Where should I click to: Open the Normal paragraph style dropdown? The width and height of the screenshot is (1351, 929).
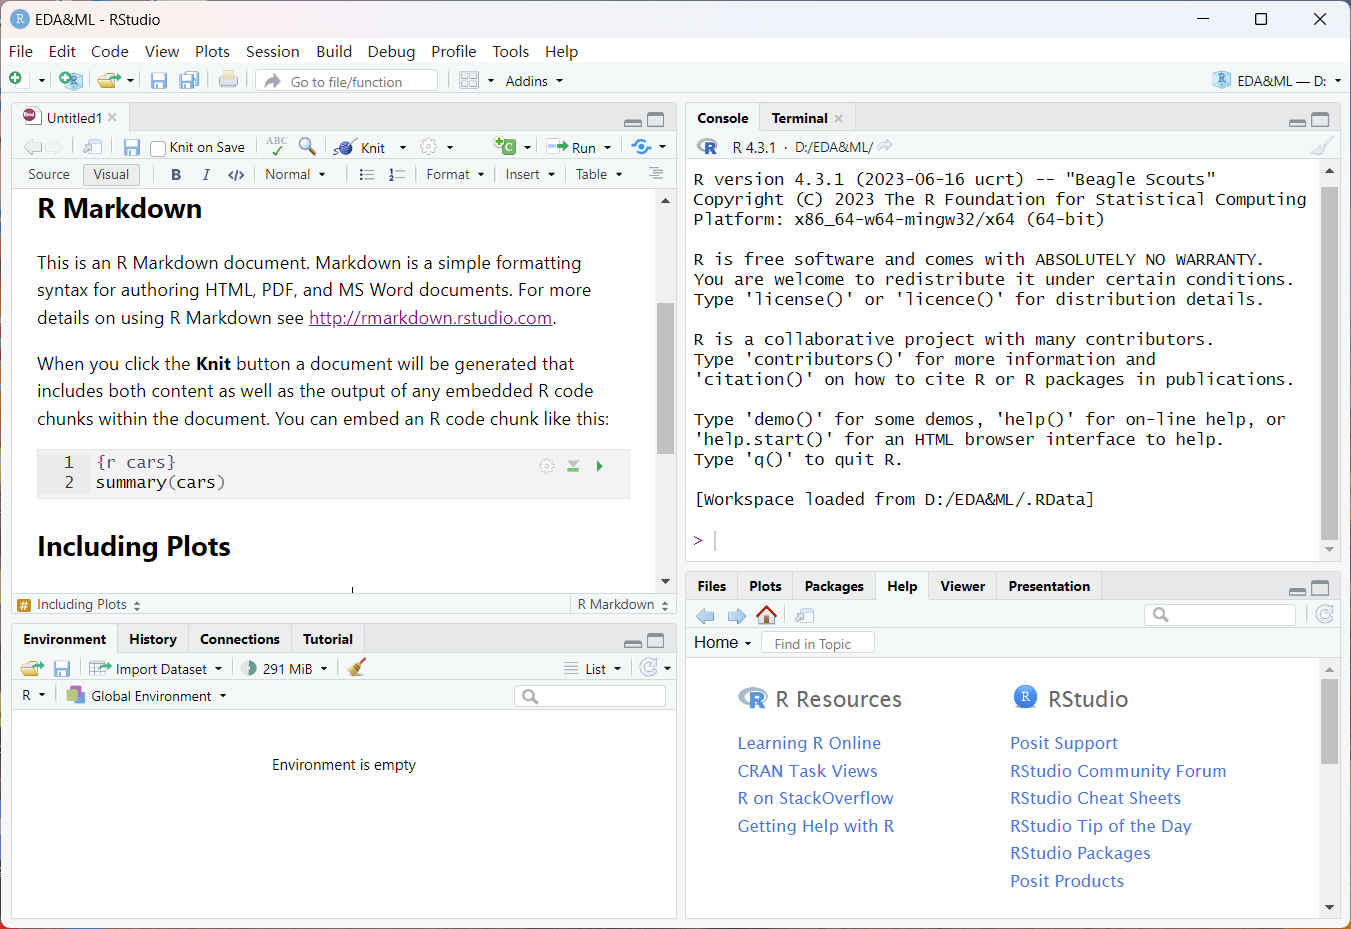295,174
